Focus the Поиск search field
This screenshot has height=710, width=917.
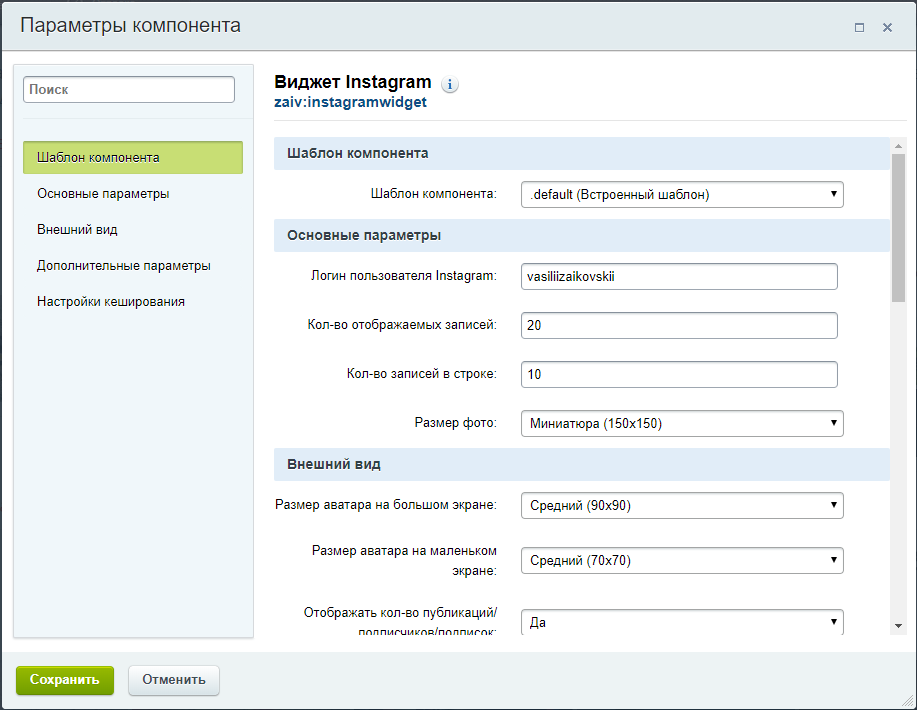coord(129,89)
